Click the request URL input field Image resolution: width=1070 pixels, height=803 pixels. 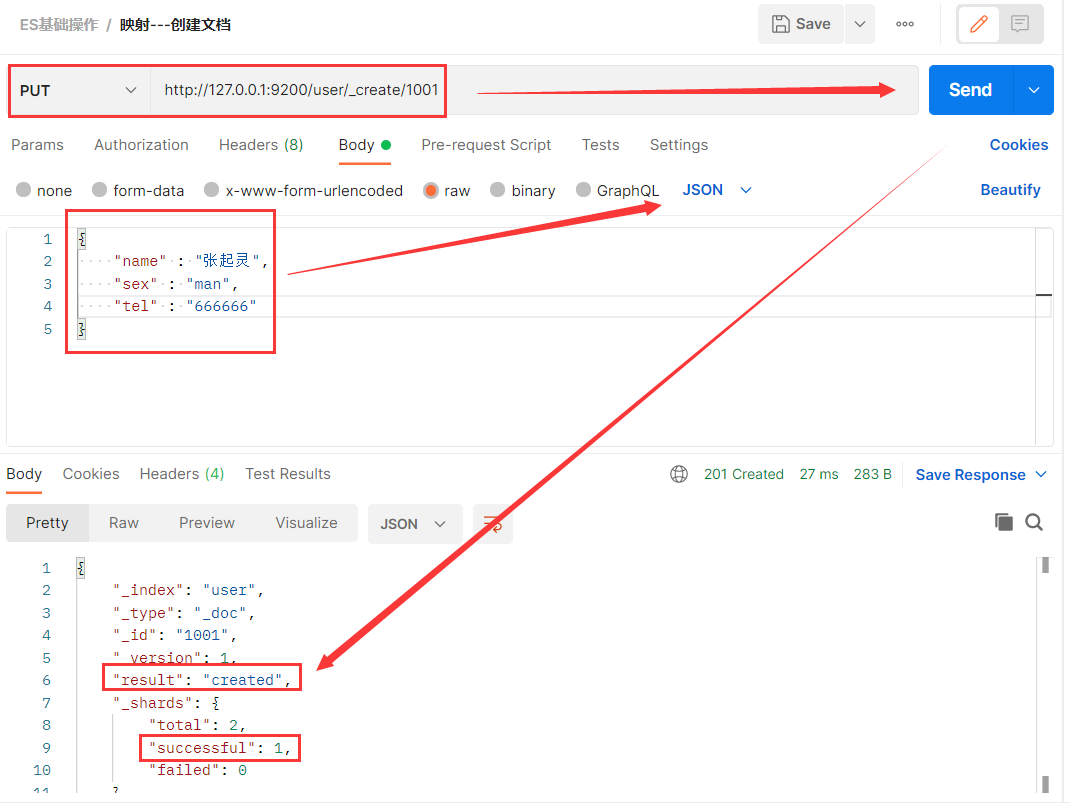point(533,90)
